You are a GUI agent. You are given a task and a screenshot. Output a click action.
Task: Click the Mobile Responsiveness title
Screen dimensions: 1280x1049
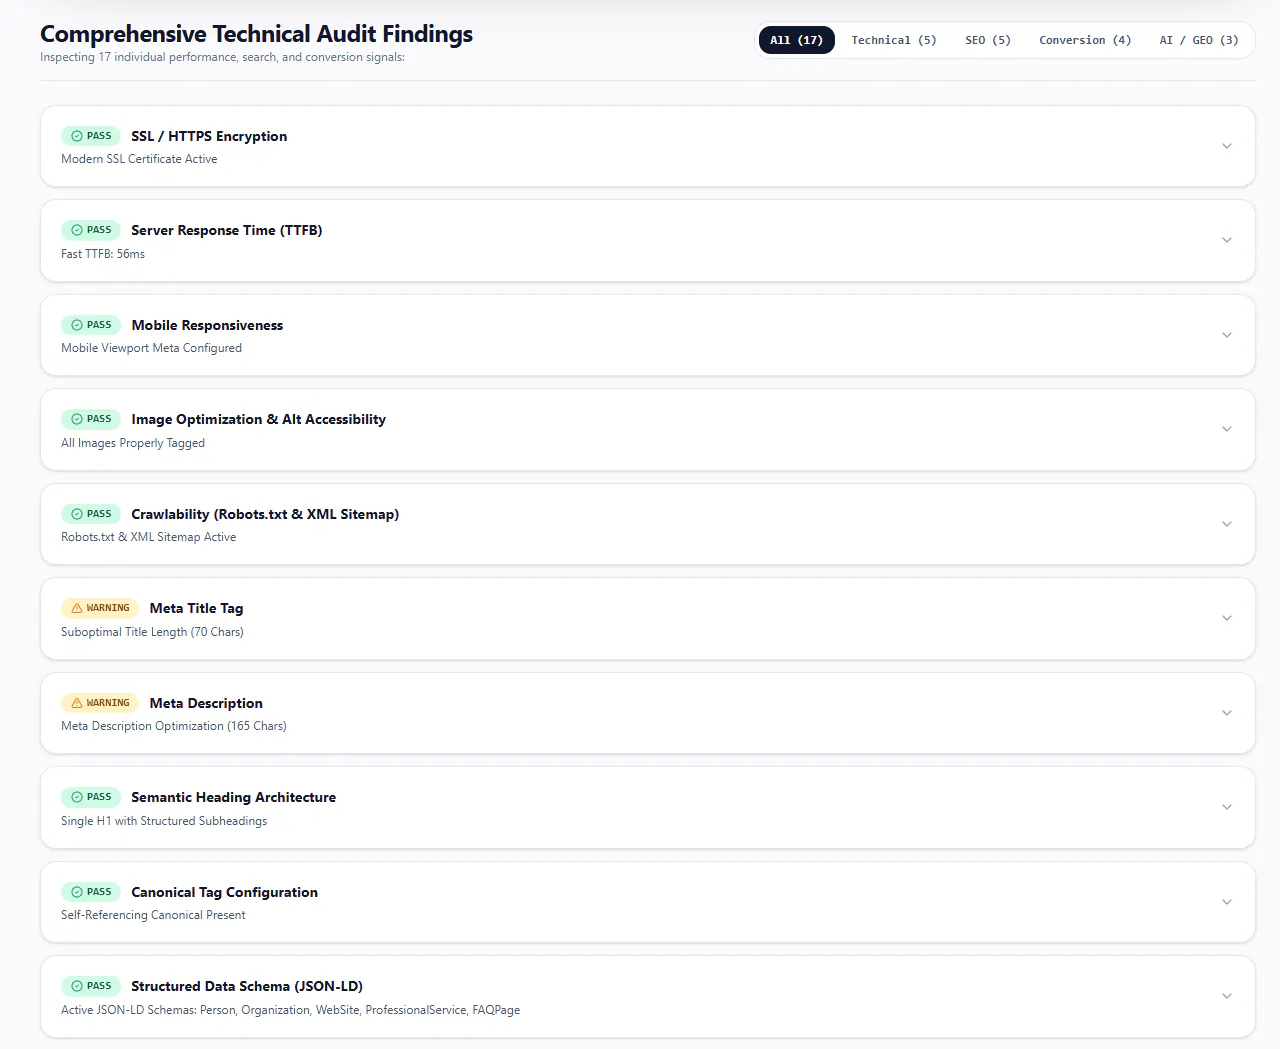(x=207, y=325)
